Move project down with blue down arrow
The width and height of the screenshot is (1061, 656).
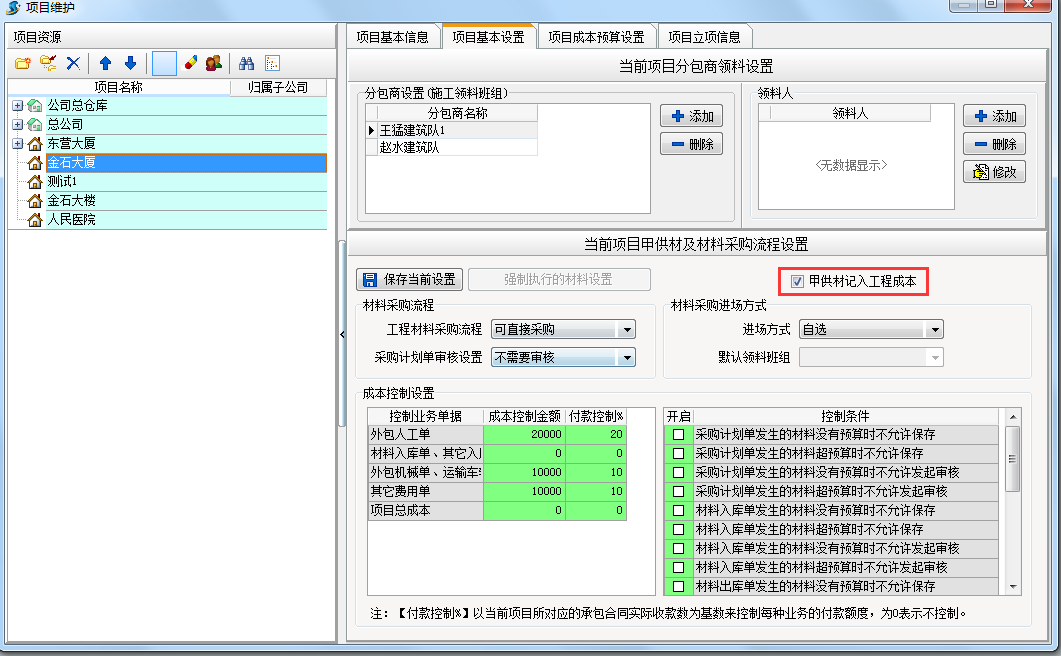[129, 64]
